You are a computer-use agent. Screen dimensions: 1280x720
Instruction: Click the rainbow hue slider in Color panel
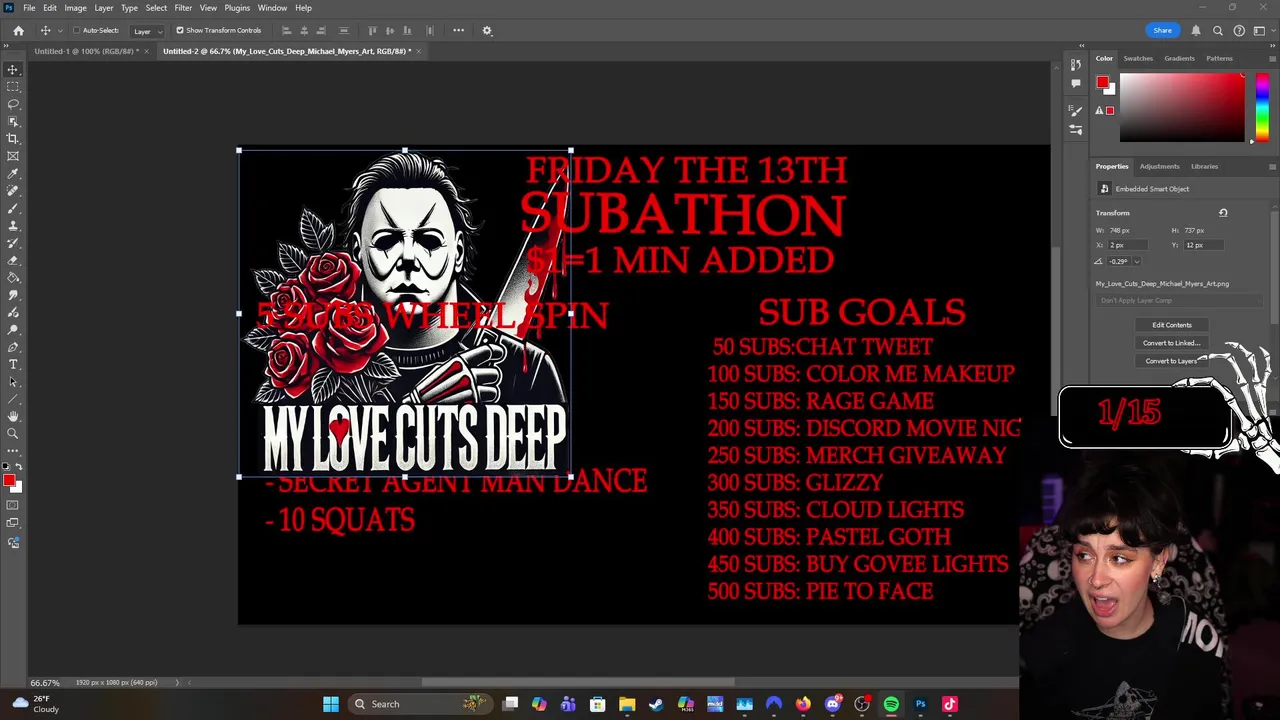(x=1262, y=107)
